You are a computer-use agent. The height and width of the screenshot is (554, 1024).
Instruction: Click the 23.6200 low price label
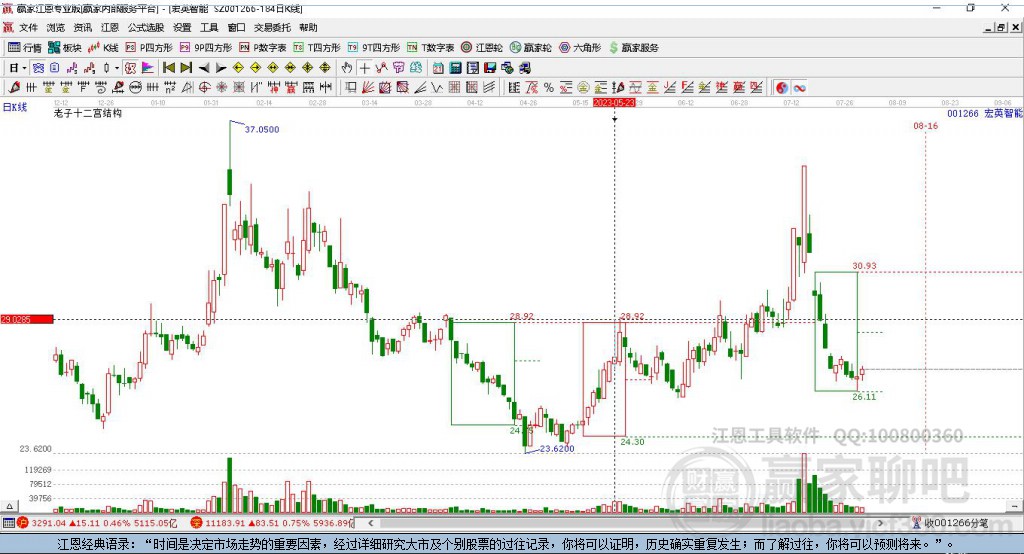557,449
